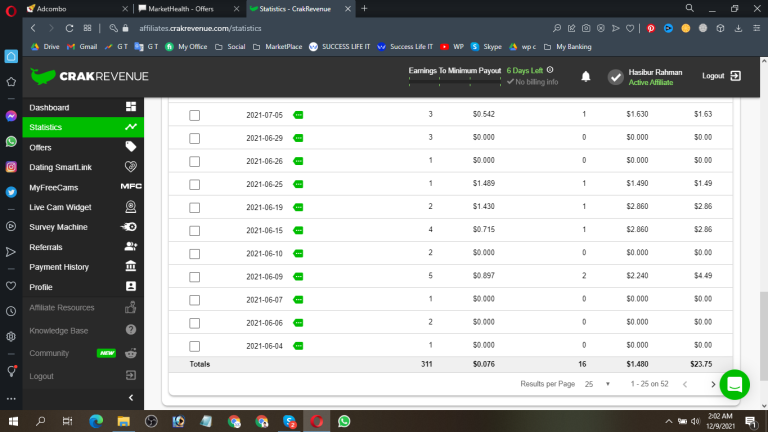Click the Community reddit icon

[x=131, y=353]
